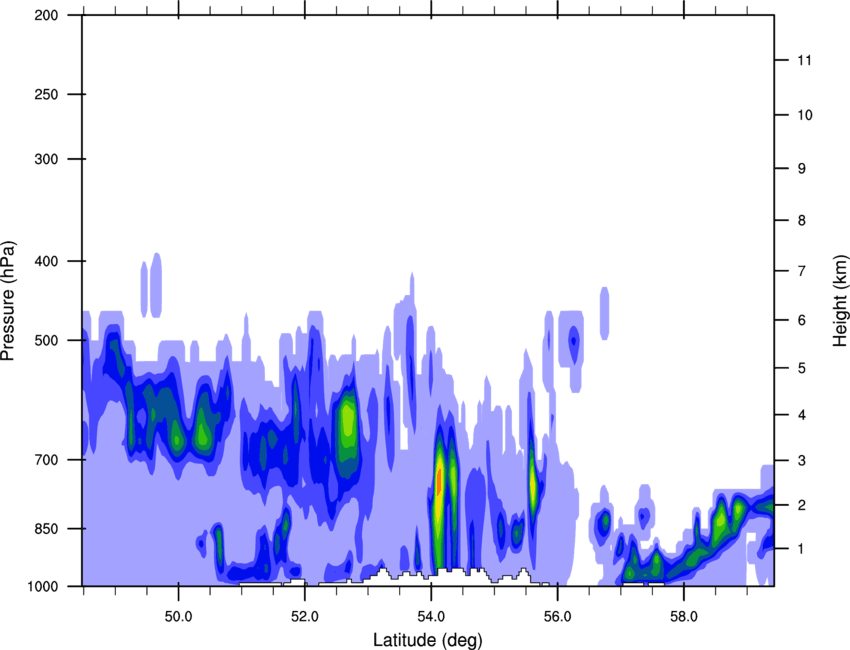Click the 'Latitude (deg)' axis title
850x650 pixels.
pos(427,639)
